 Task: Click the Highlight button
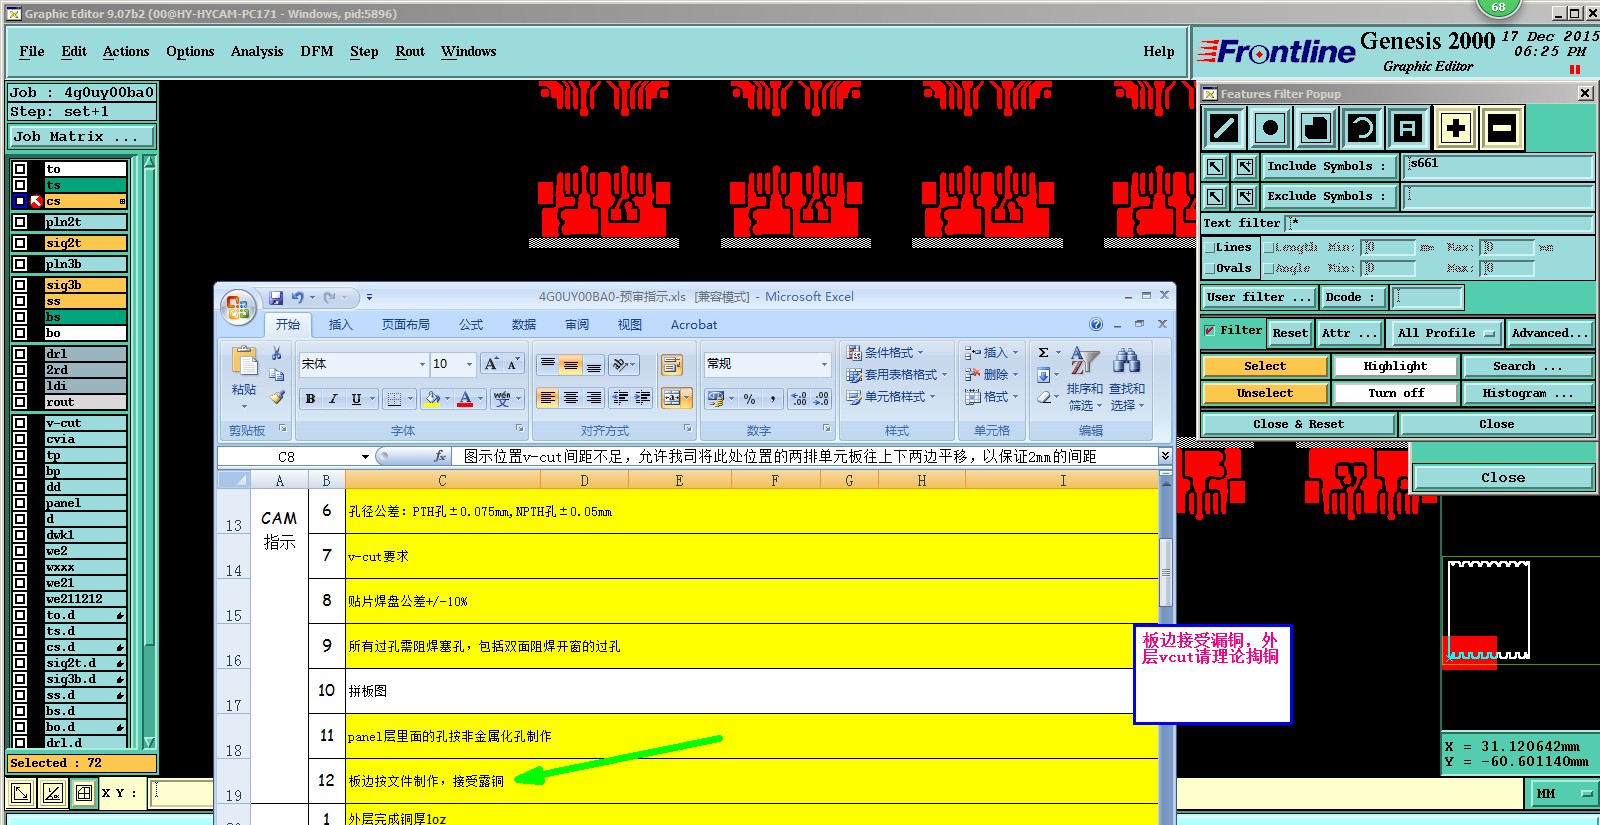pos(1395,366)
